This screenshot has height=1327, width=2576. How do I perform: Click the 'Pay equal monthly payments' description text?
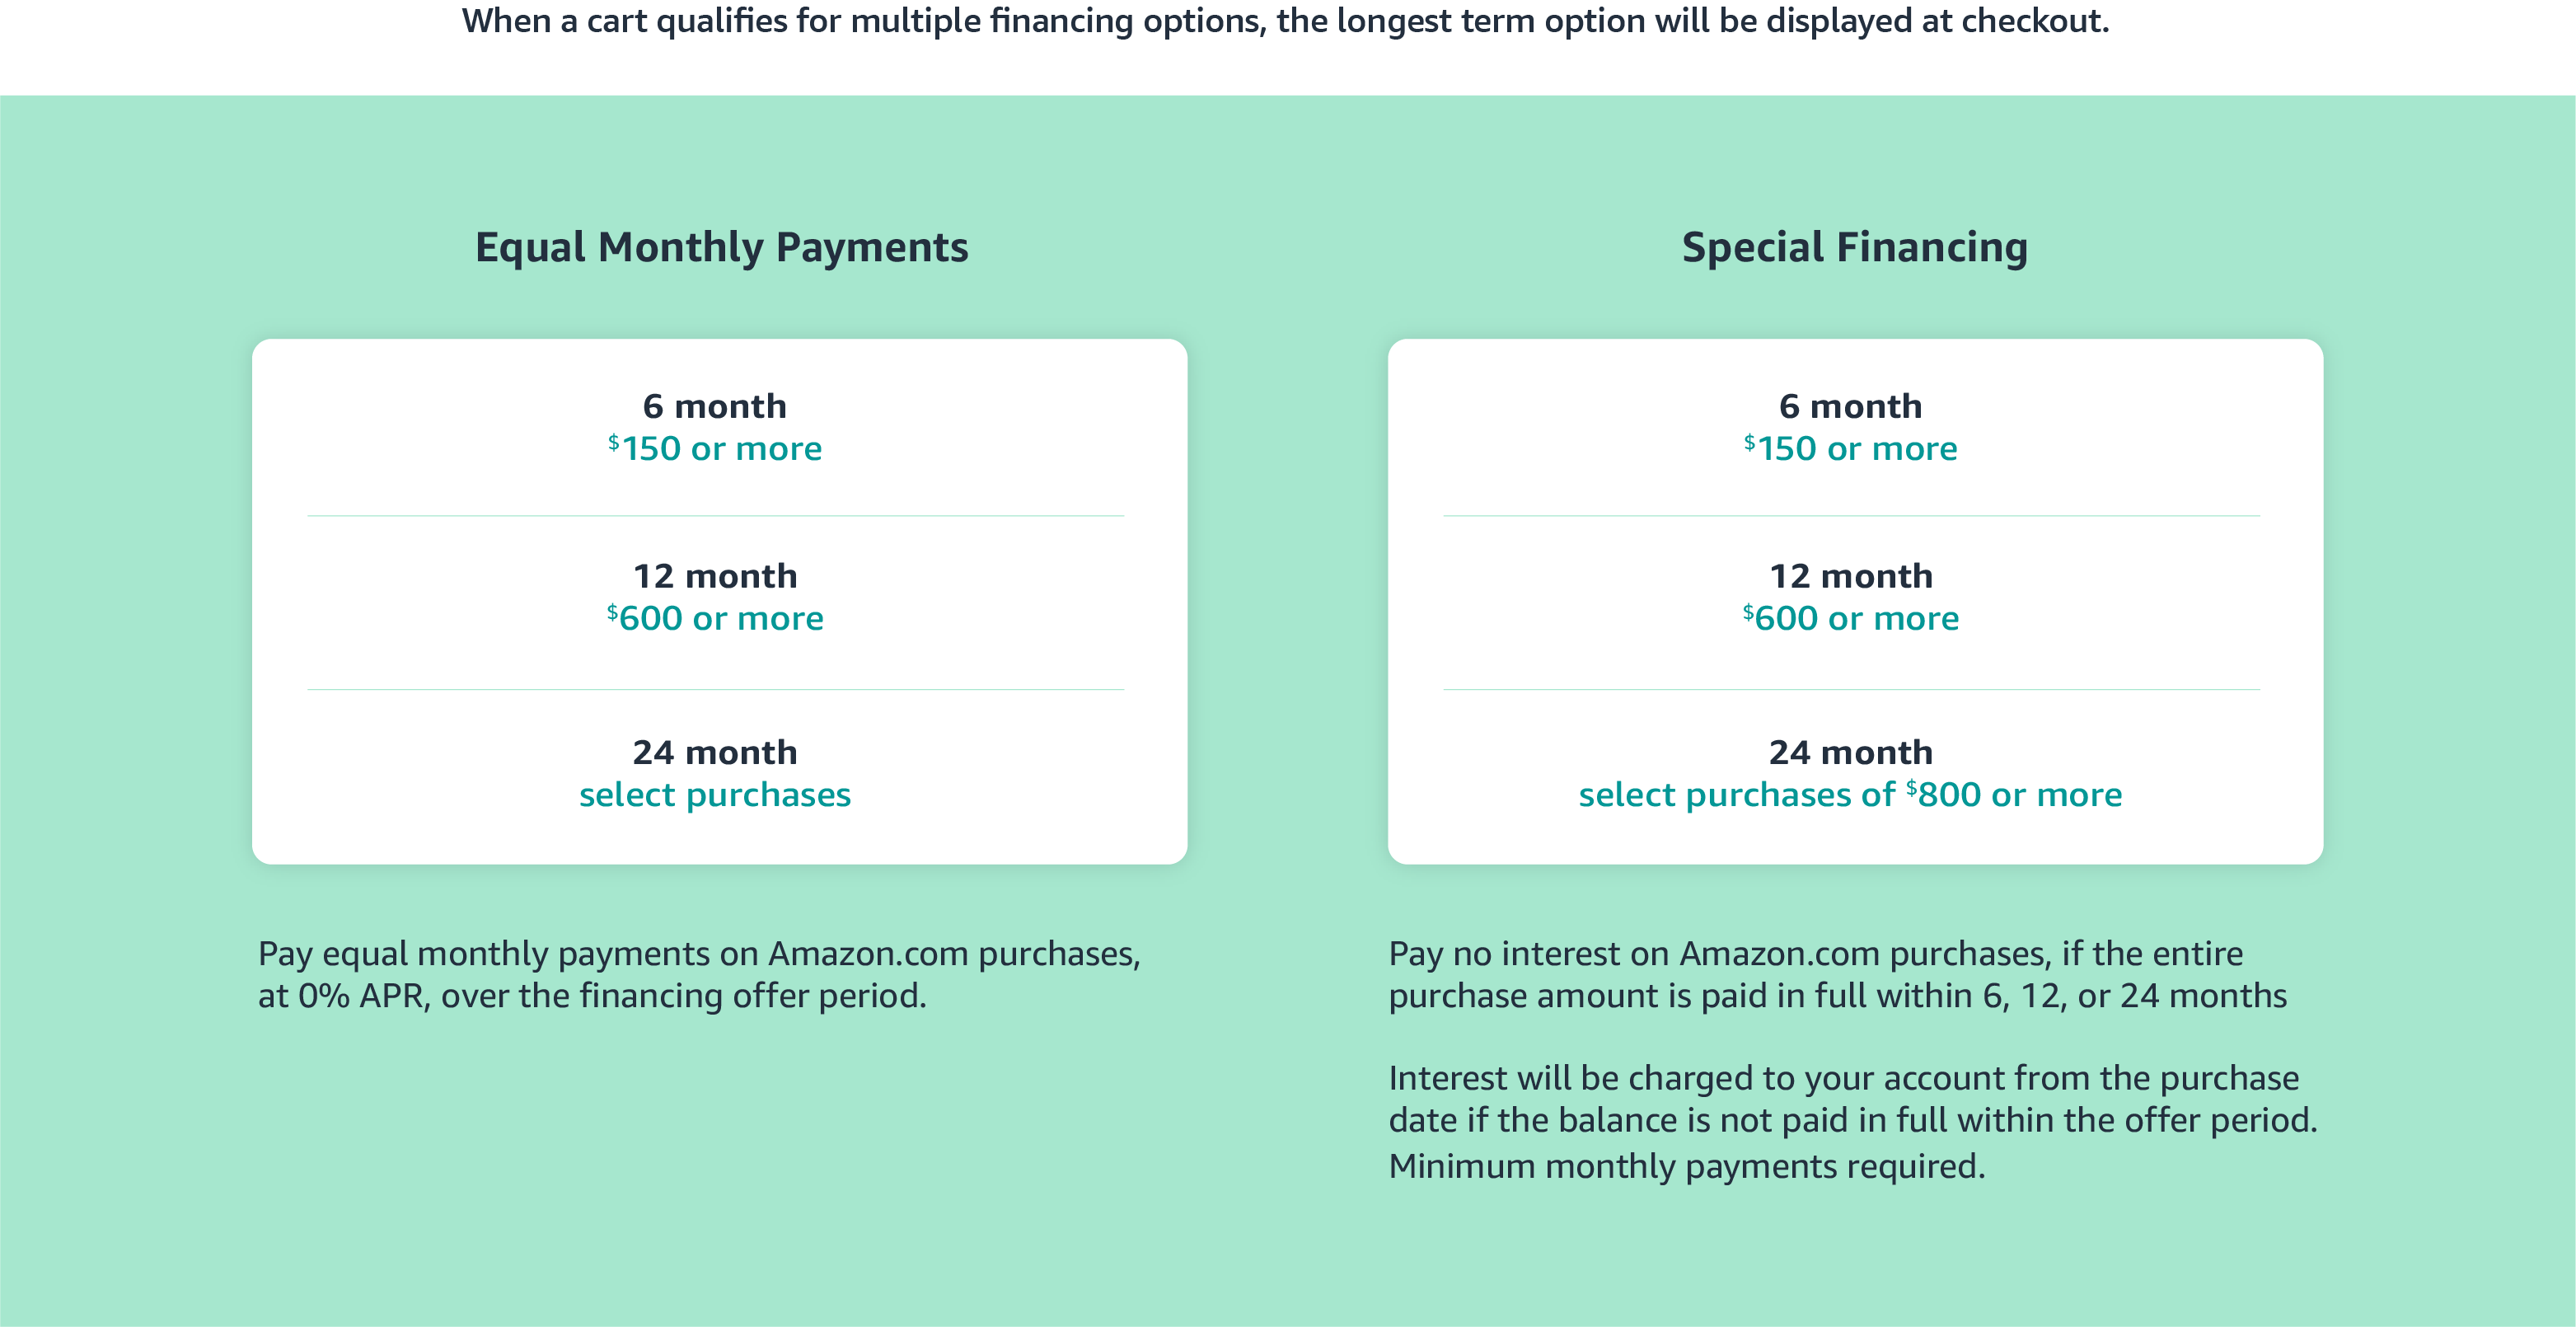[x=698, y=954]
